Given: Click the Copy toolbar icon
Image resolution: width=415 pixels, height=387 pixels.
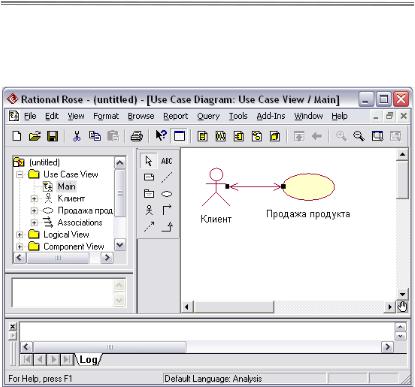Looking at the screenshot, I should click(x=95, y=136).
